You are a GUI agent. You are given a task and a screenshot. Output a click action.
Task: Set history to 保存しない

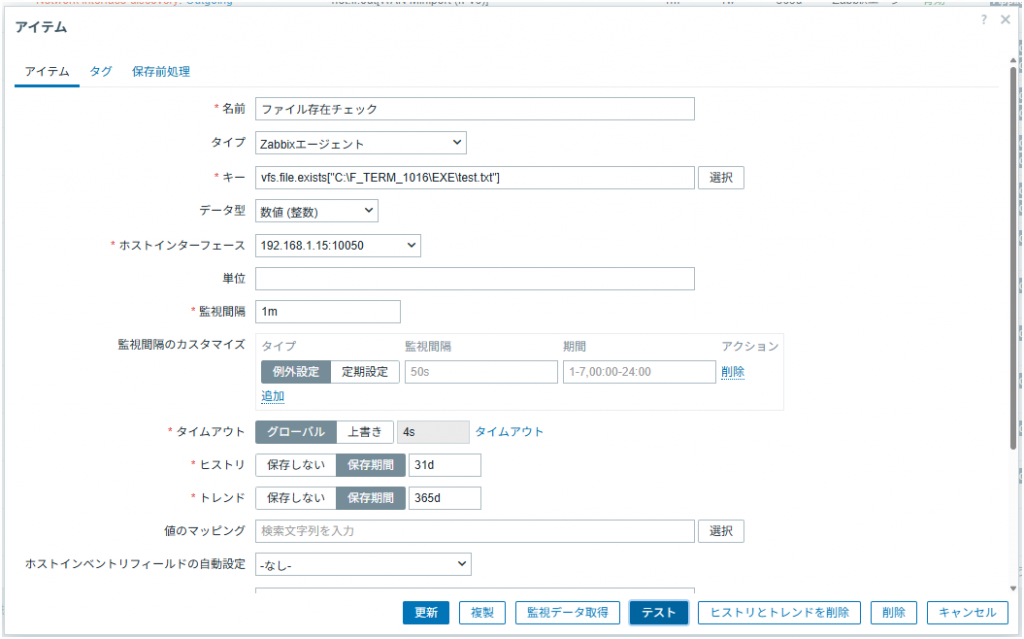tap(295, 465)
